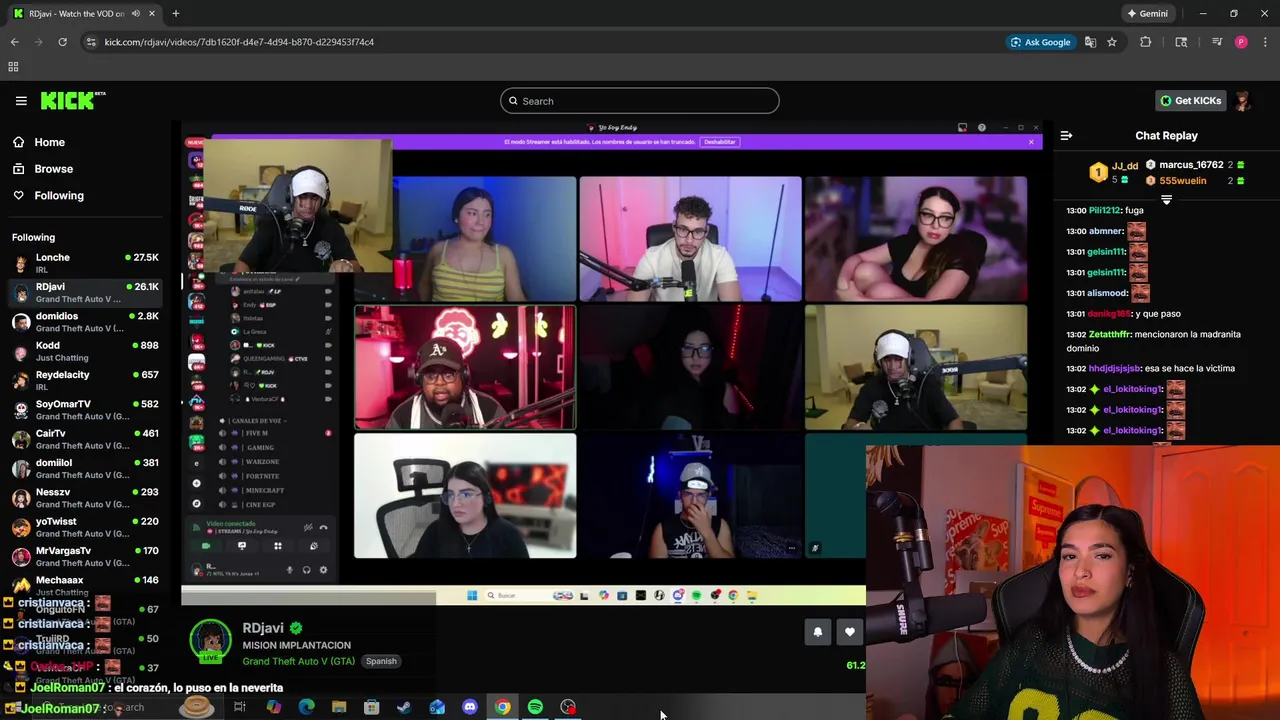Open Discord from Windows taskbar
Image resolution: width=1280 pixels, height=720 pixels.
[470, 707]
